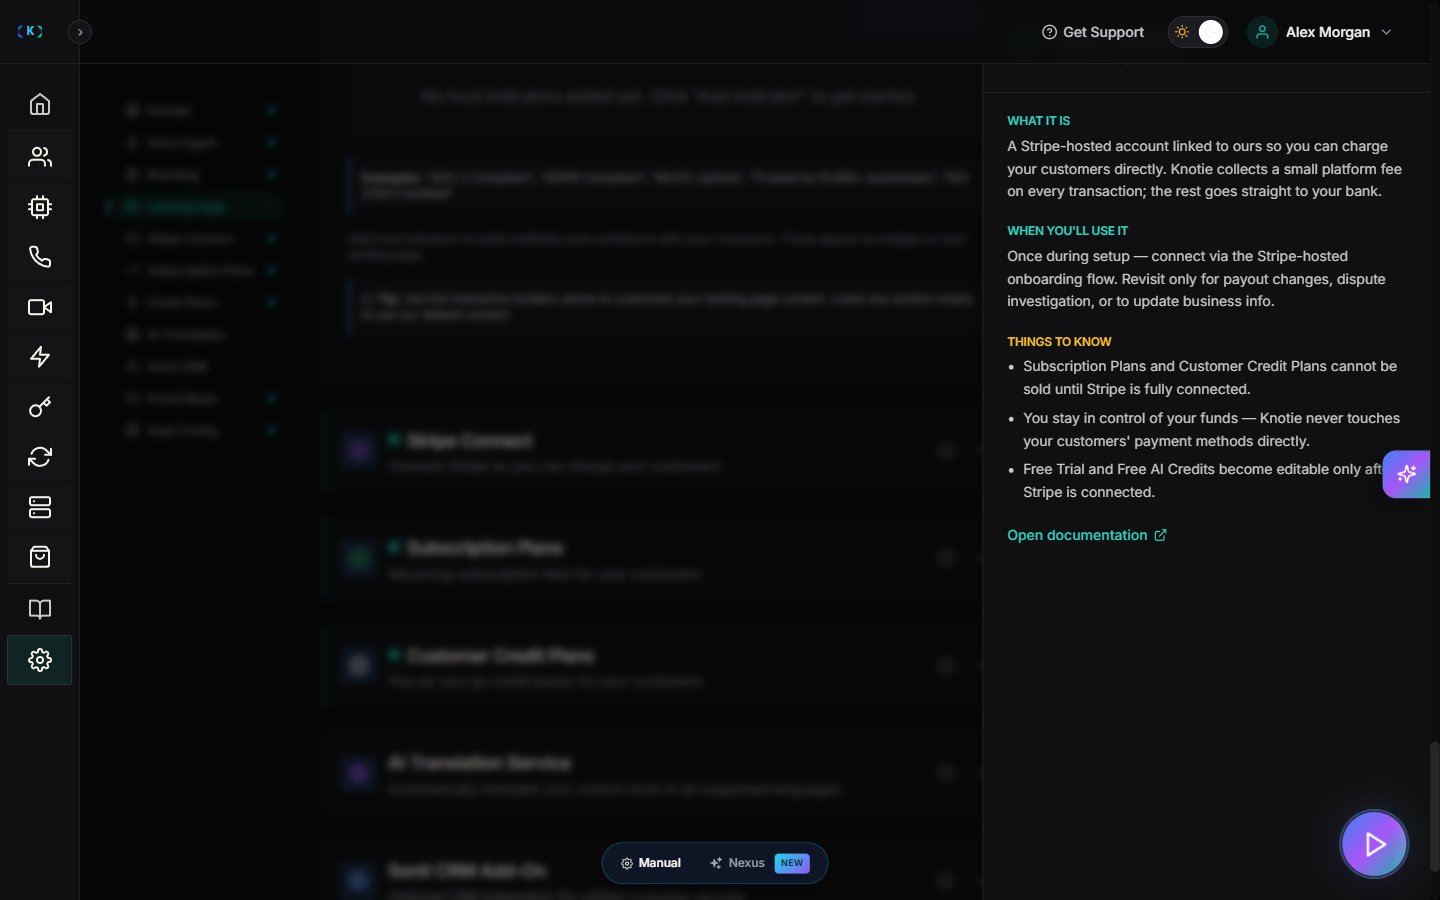1440x900 pixels.
Task: Toggle the light/dark theme switch
Action: [1197, 32]
